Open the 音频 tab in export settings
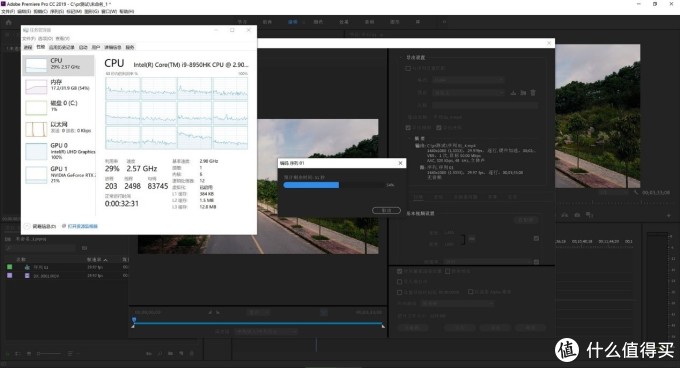The height and width of the screenshot is (368, 680). (438, 197)
